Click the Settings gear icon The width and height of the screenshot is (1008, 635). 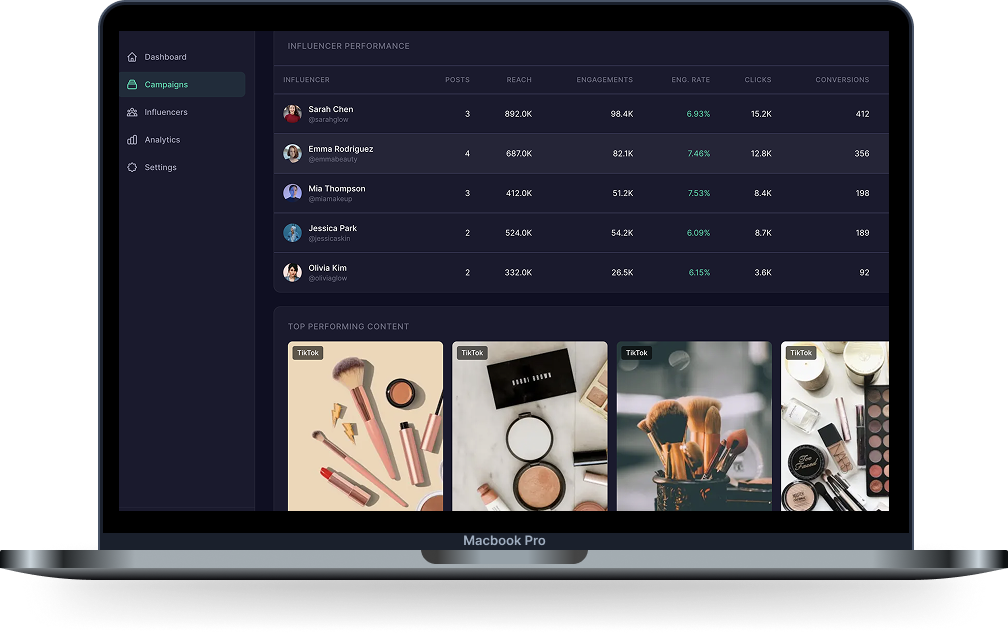(132, 167)
